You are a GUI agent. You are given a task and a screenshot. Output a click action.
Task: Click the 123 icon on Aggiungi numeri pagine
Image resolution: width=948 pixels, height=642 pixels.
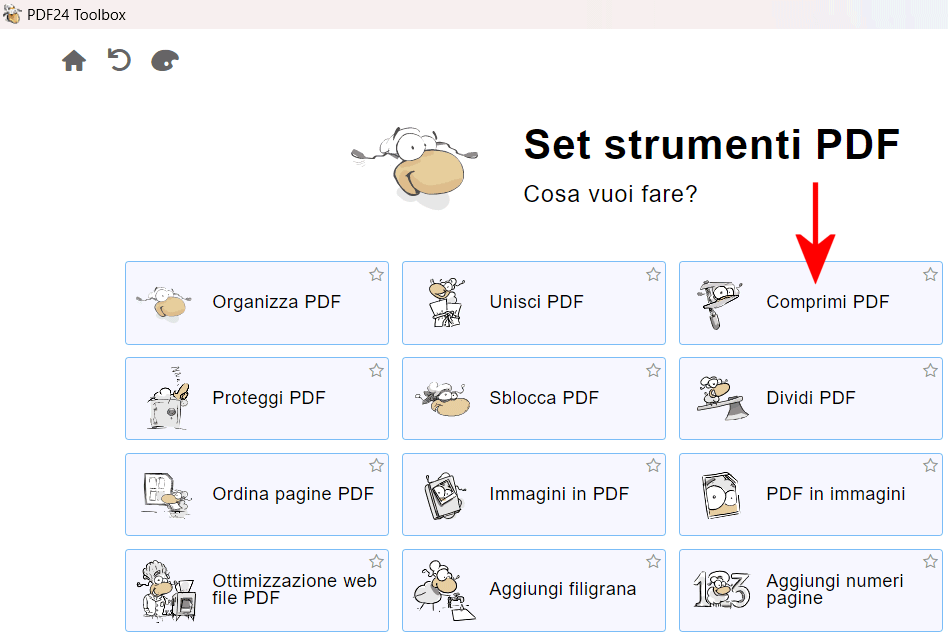721,589
